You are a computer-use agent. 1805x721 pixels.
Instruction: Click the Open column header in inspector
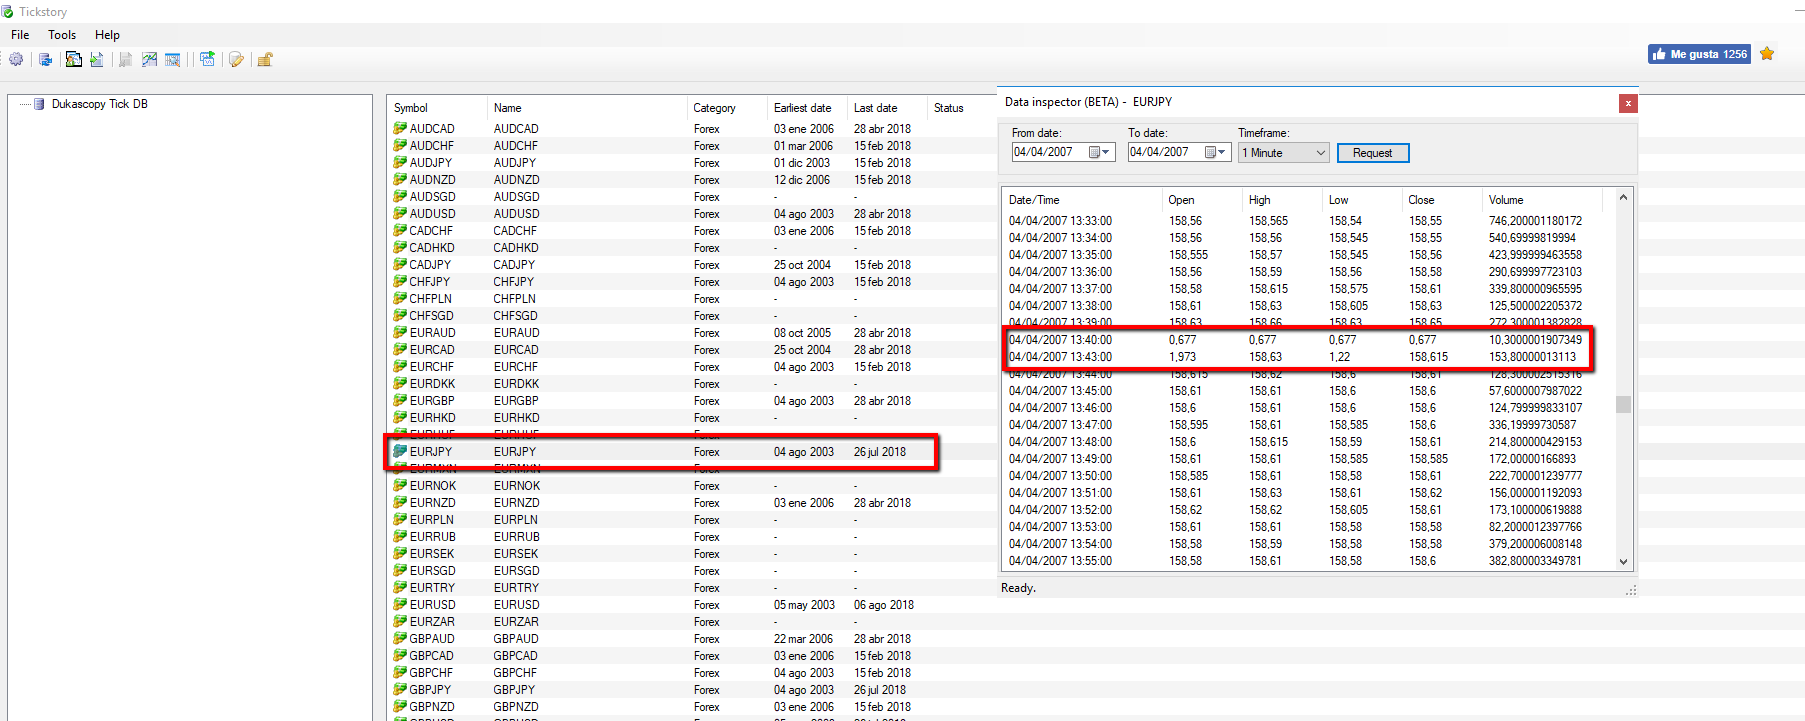click(x=1202, y=200)
